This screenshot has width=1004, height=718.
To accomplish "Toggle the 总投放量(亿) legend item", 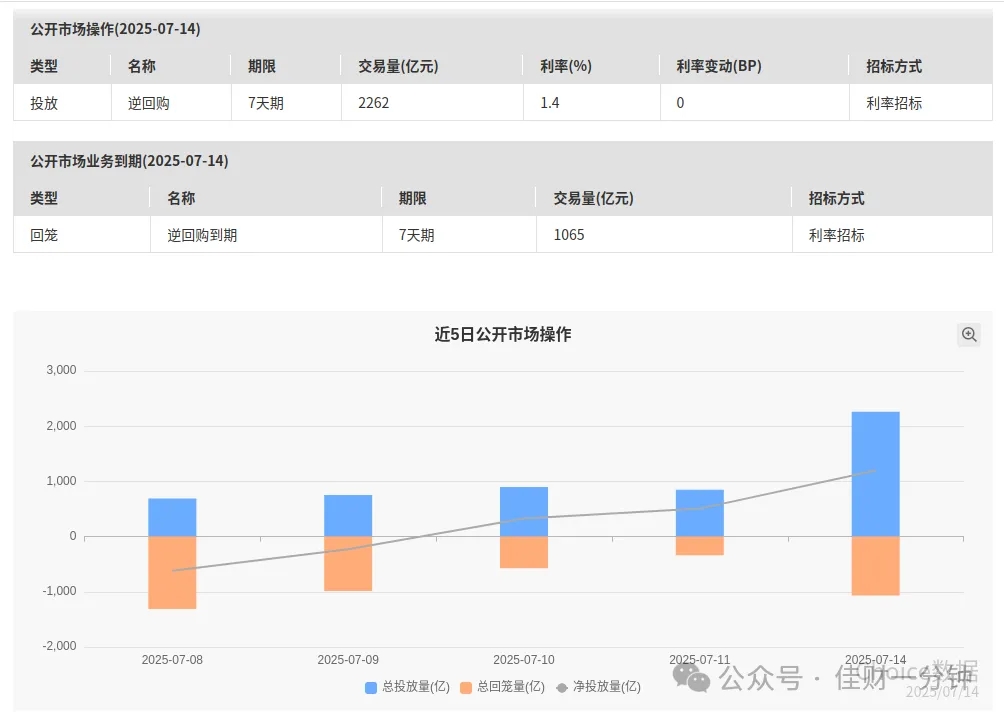I will 407,687.
